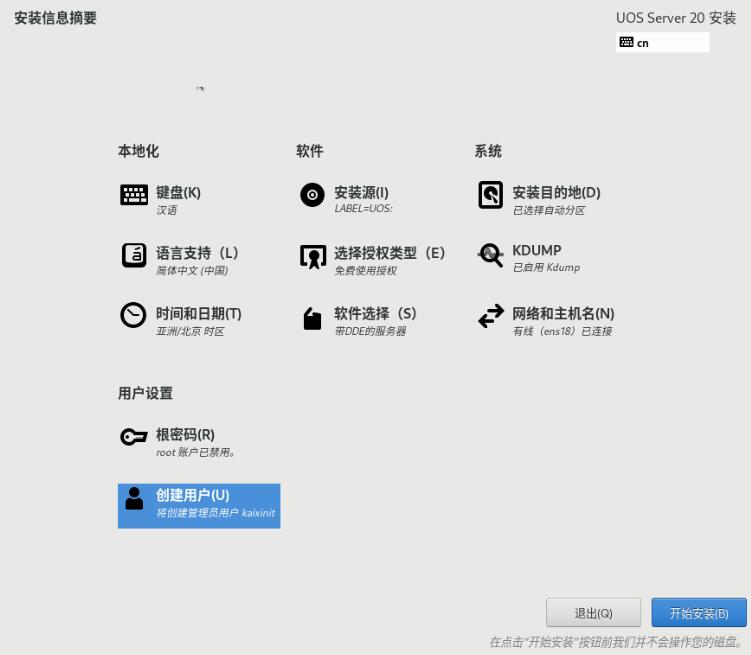Click the language support icon
The height and width of the screenshot is (655, 751).
click(134, 256)
